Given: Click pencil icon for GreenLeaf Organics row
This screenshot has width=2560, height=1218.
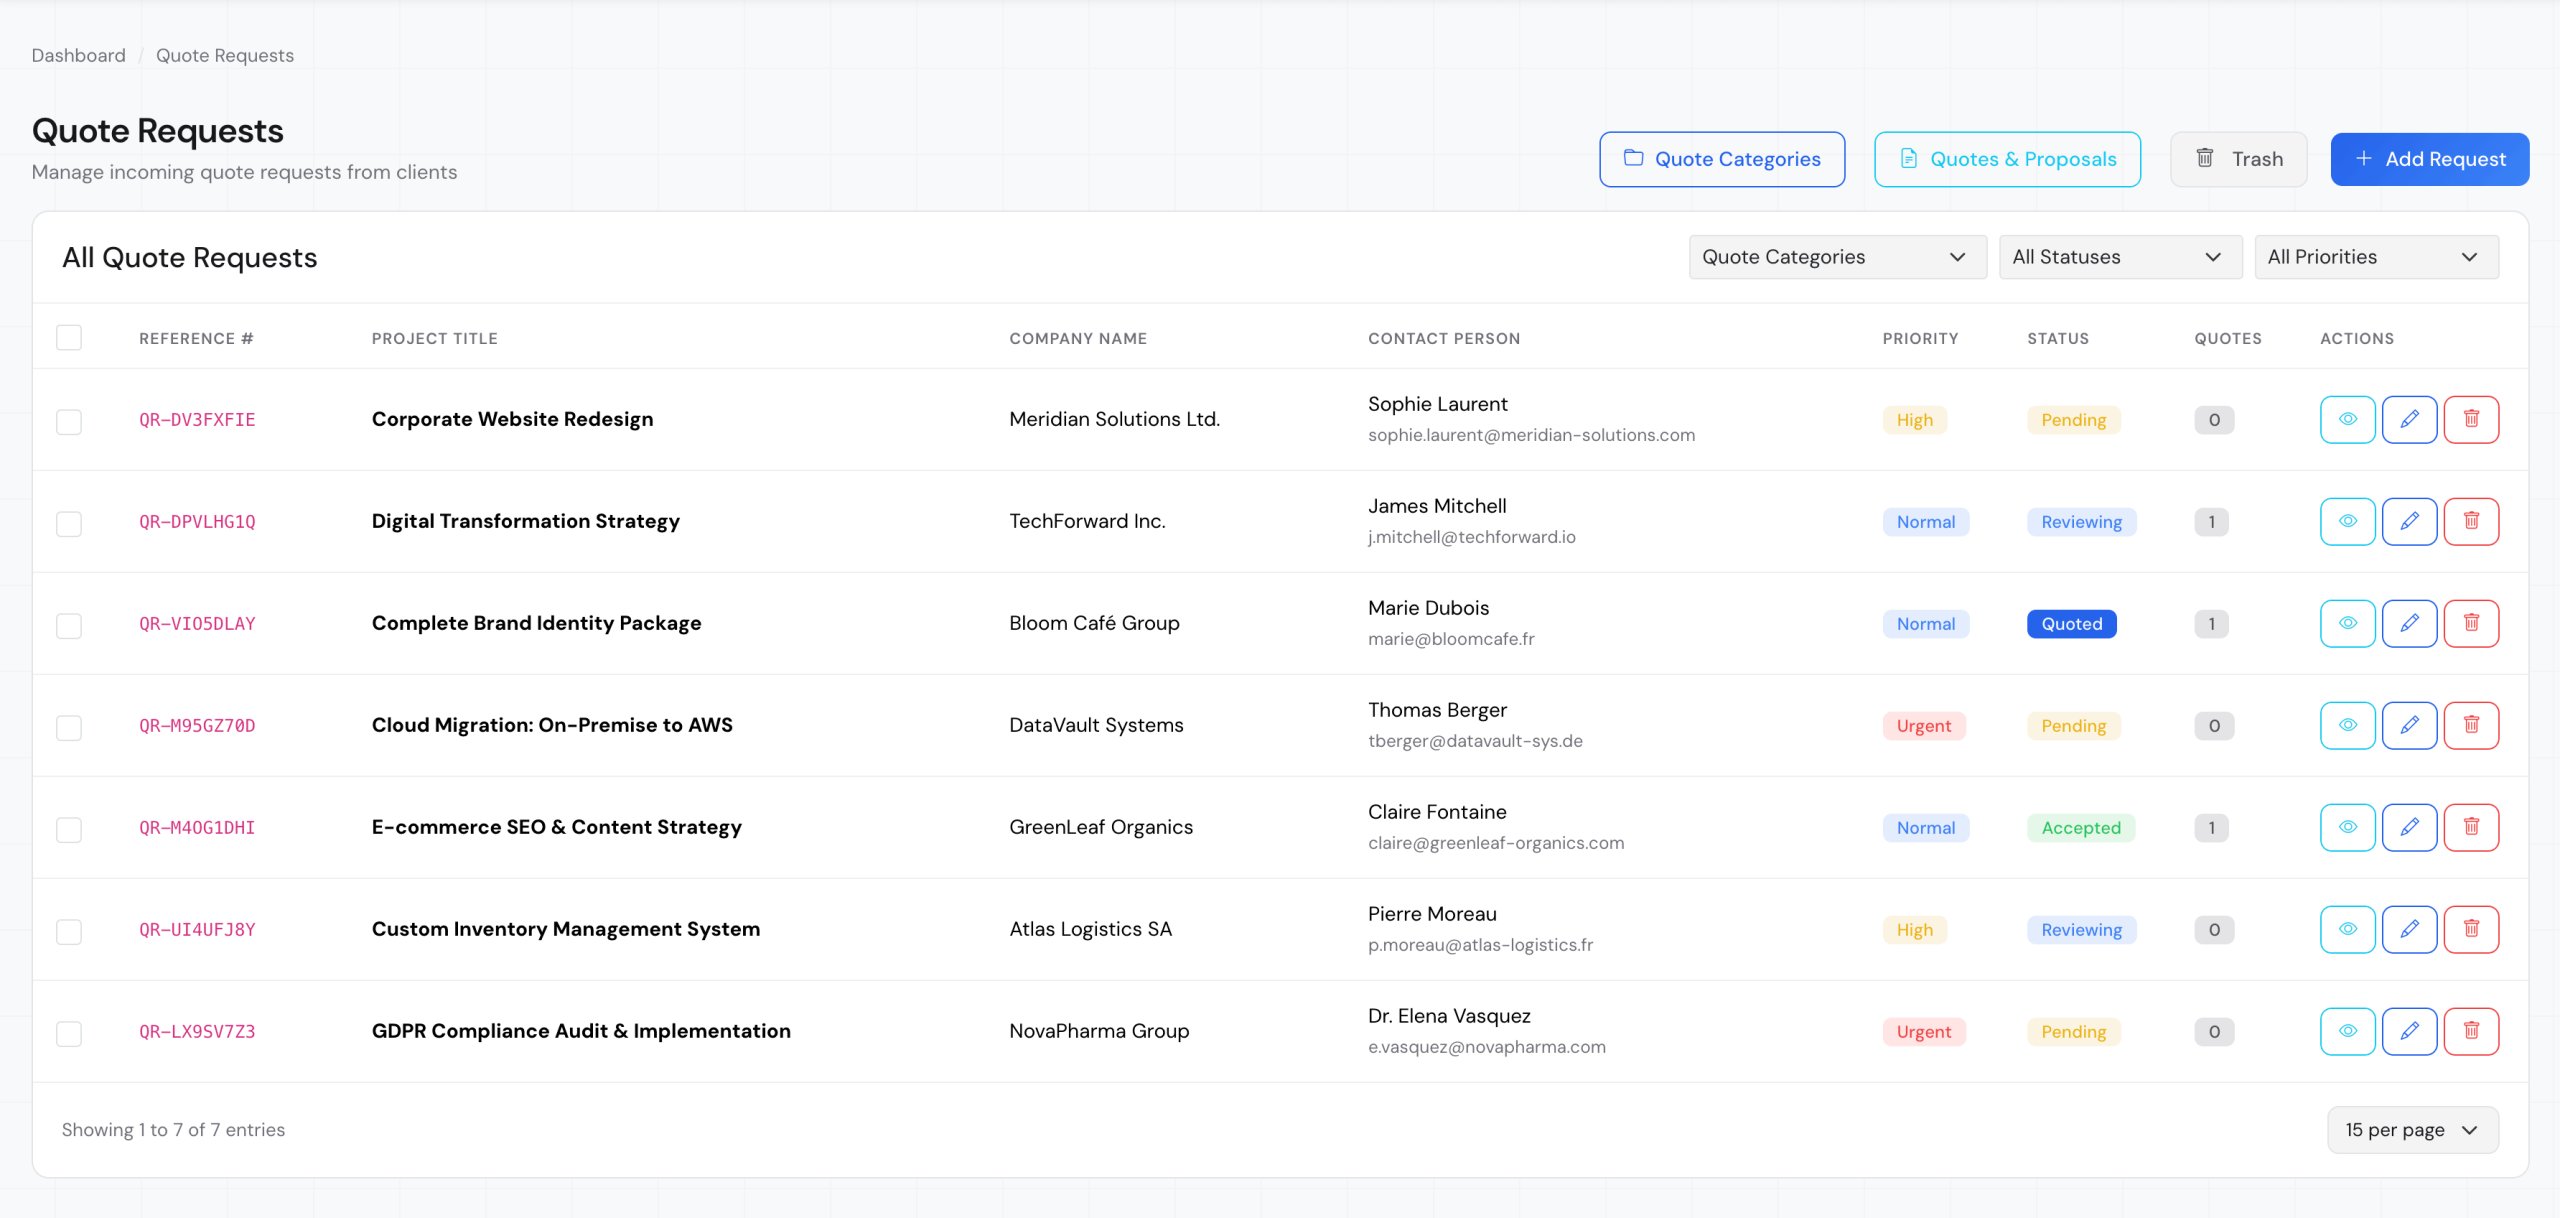Looking at the screenshot, I should tap(2408, 827).
